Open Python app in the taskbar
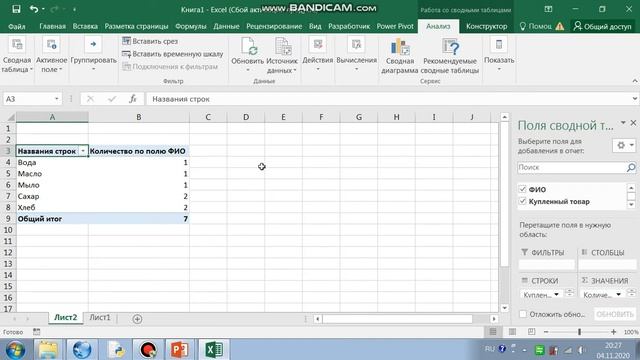This screenshot has height=360, width=640. 116,350
